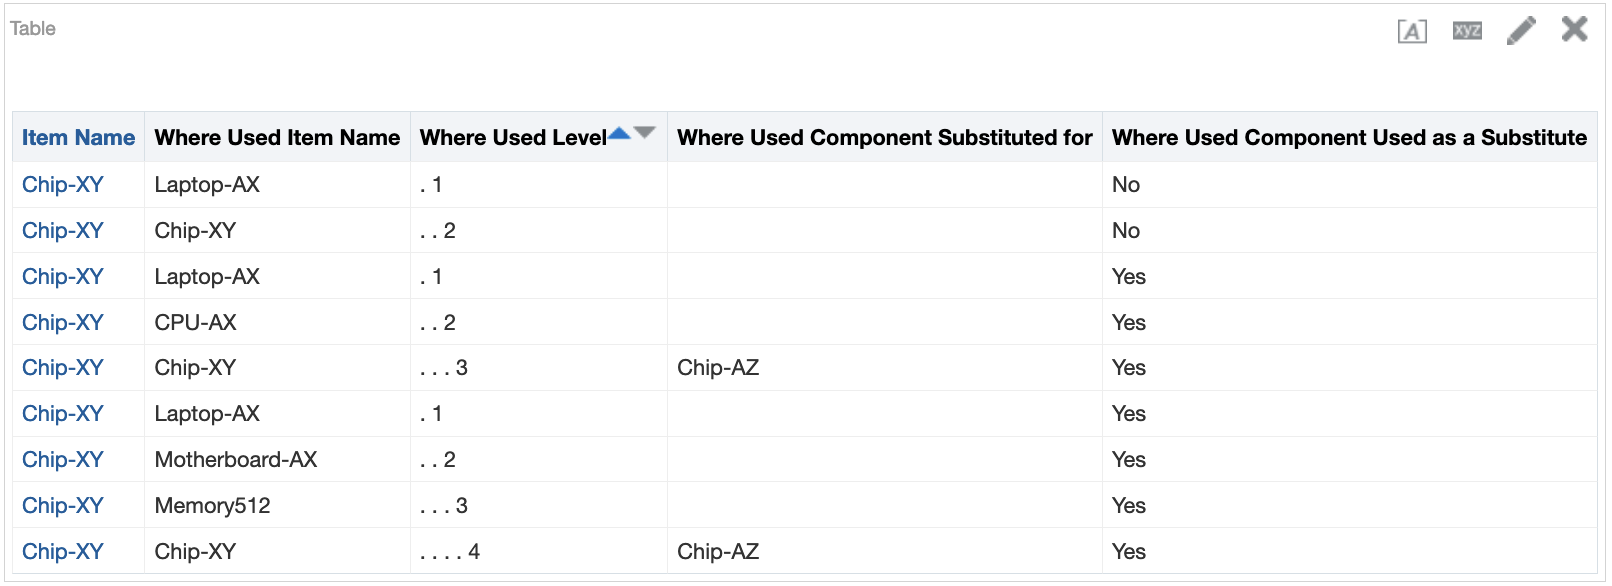
Task: Open Chip-XY link in Memory512 row
Action: [63, 505]
